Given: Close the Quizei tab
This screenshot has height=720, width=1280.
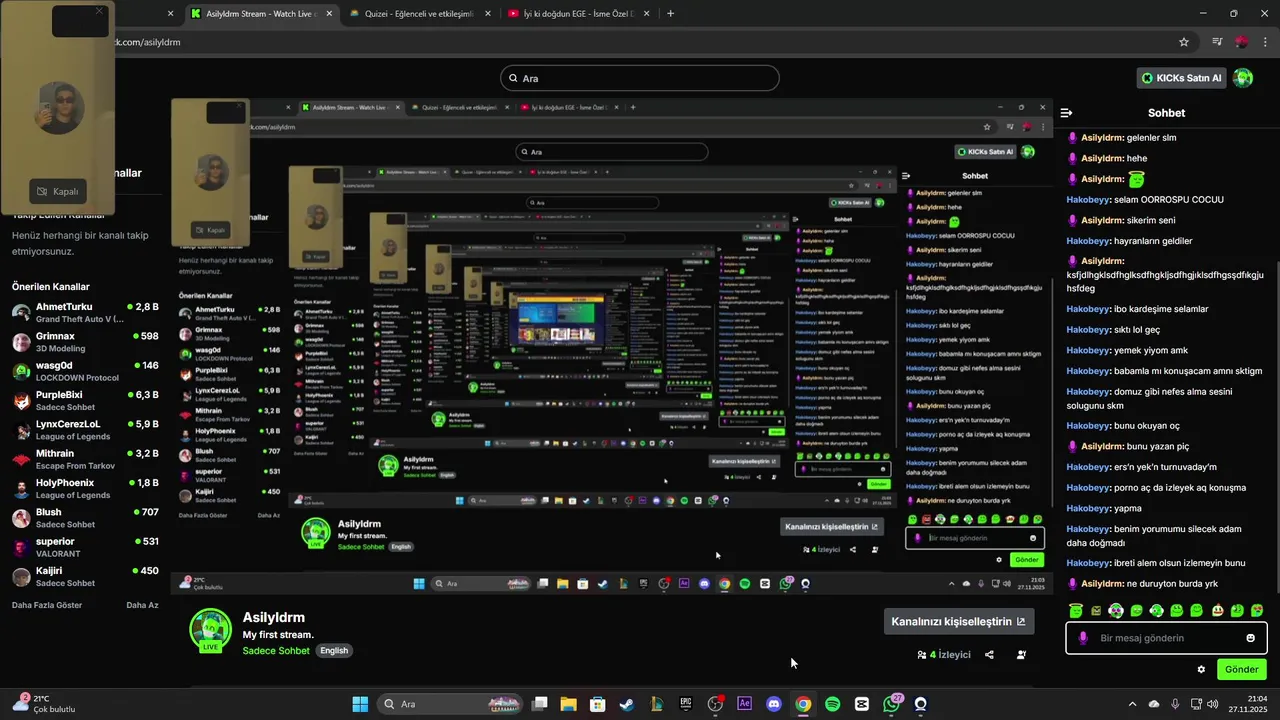Looking at the screenshot, I should pos(487,14).
